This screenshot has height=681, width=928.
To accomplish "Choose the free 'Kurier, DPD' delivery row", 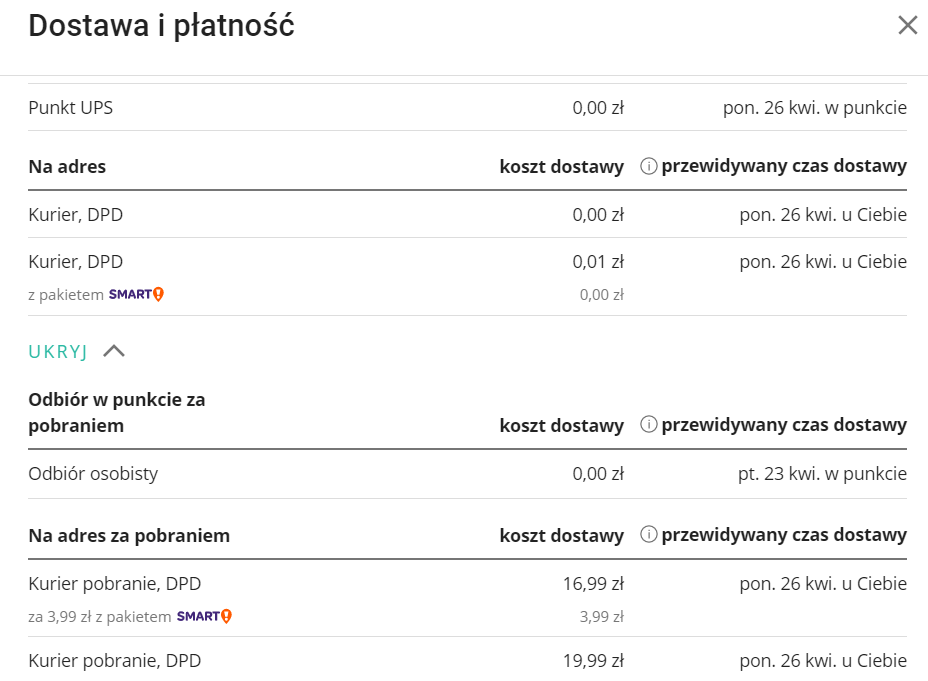I will click(75, 214).
